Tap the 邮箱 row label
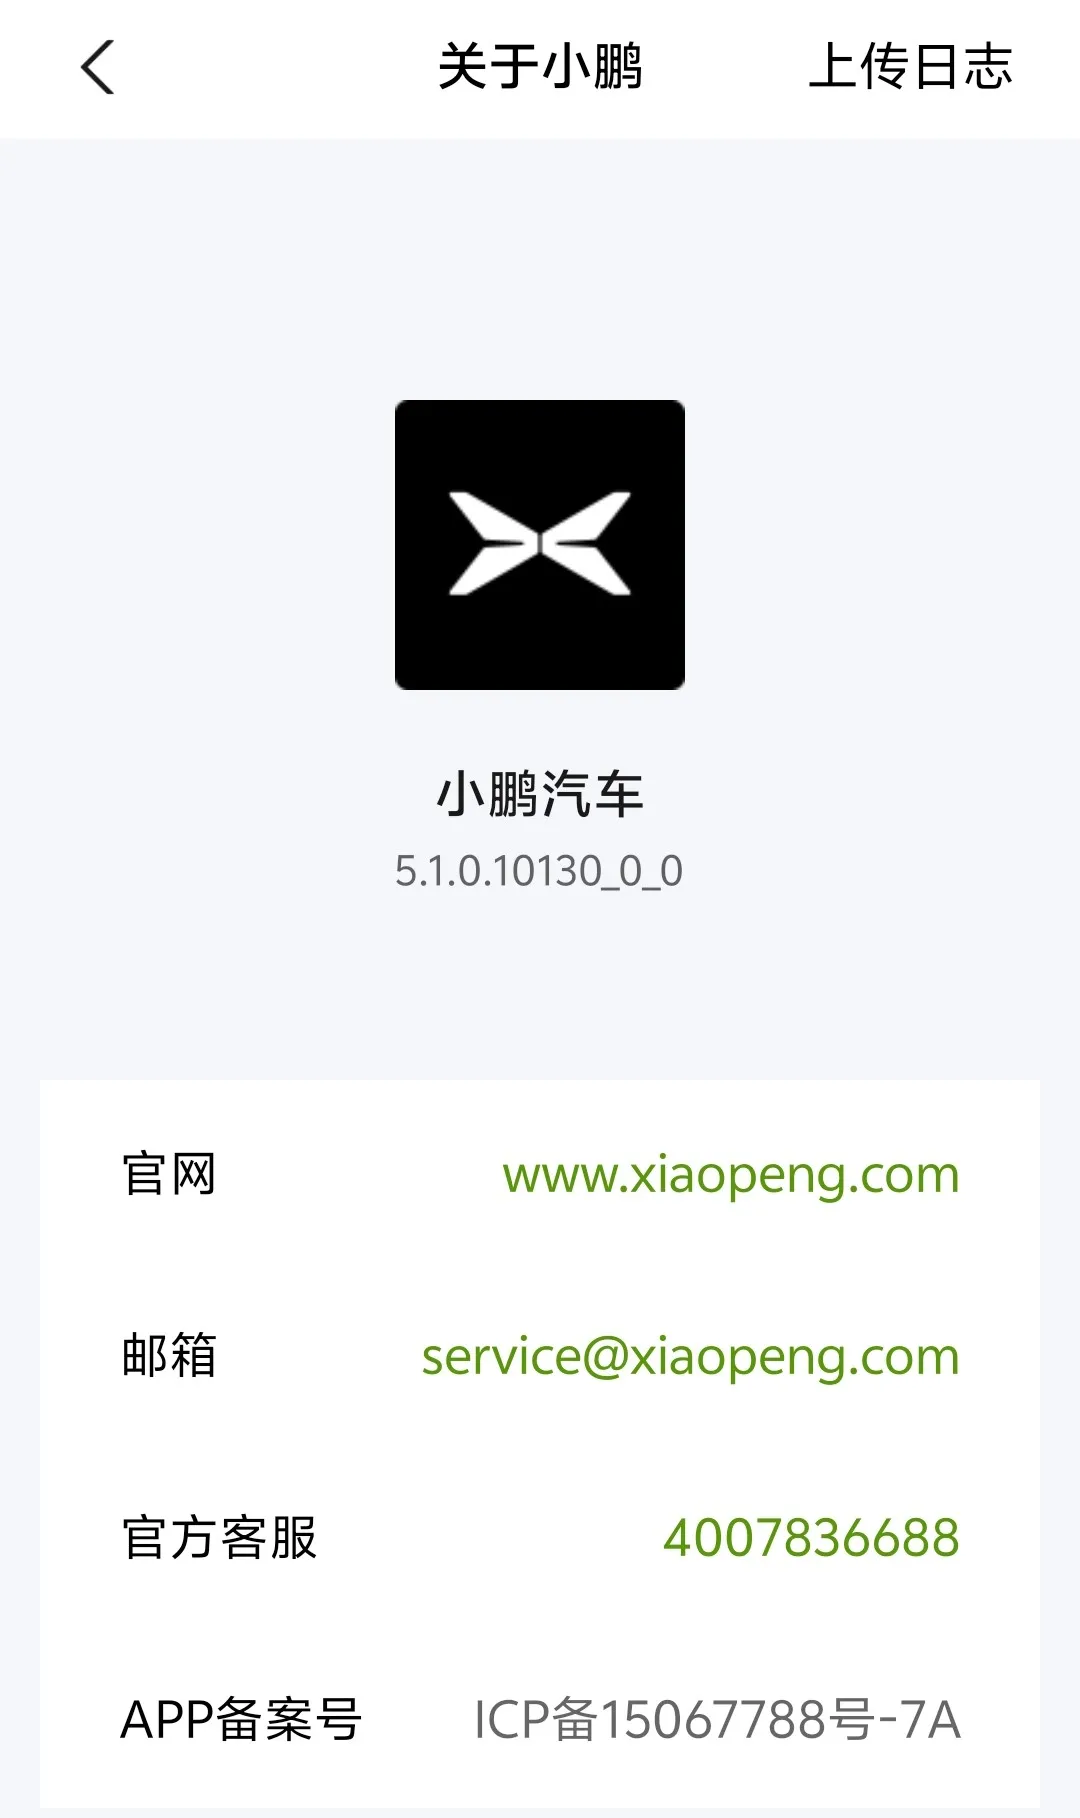The image size is (1080, 1818). tap(168, 1356)
